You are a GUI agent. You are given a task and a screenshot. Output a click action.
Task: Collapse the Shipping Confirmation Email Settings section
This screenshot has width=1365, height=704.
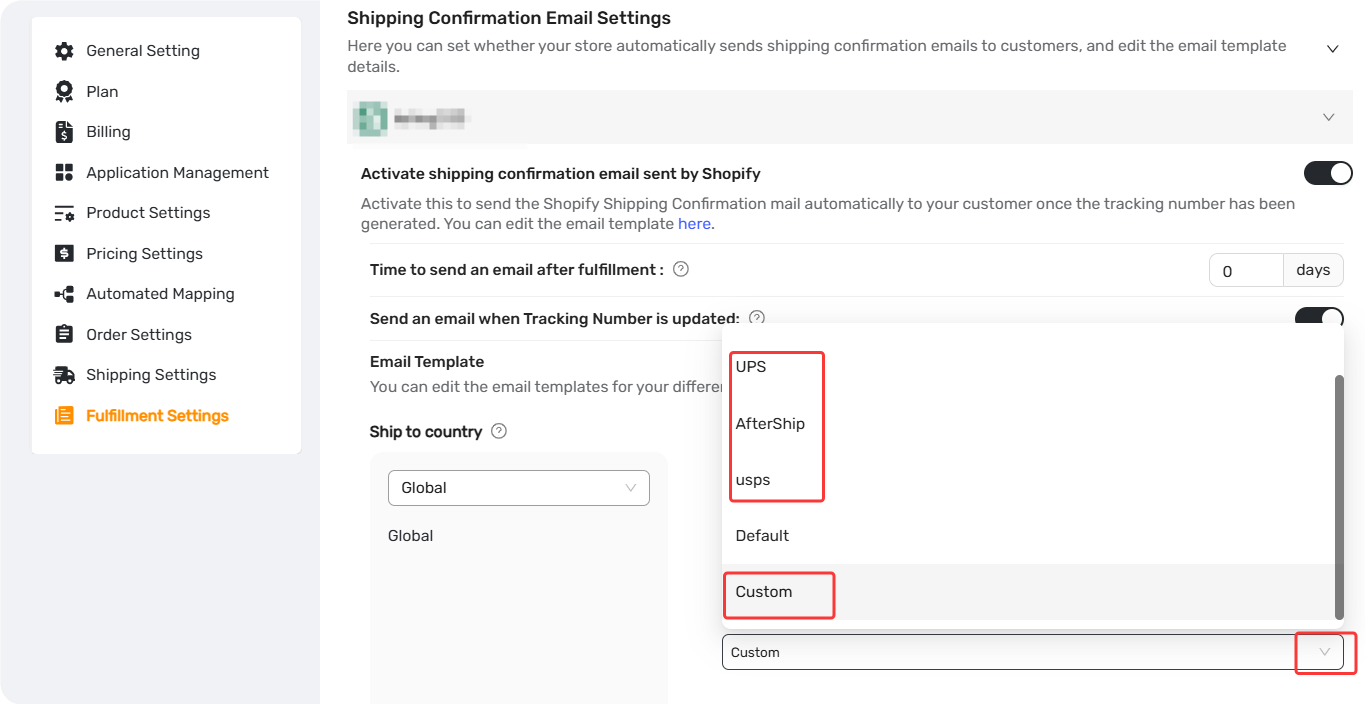coord(1332,49)
